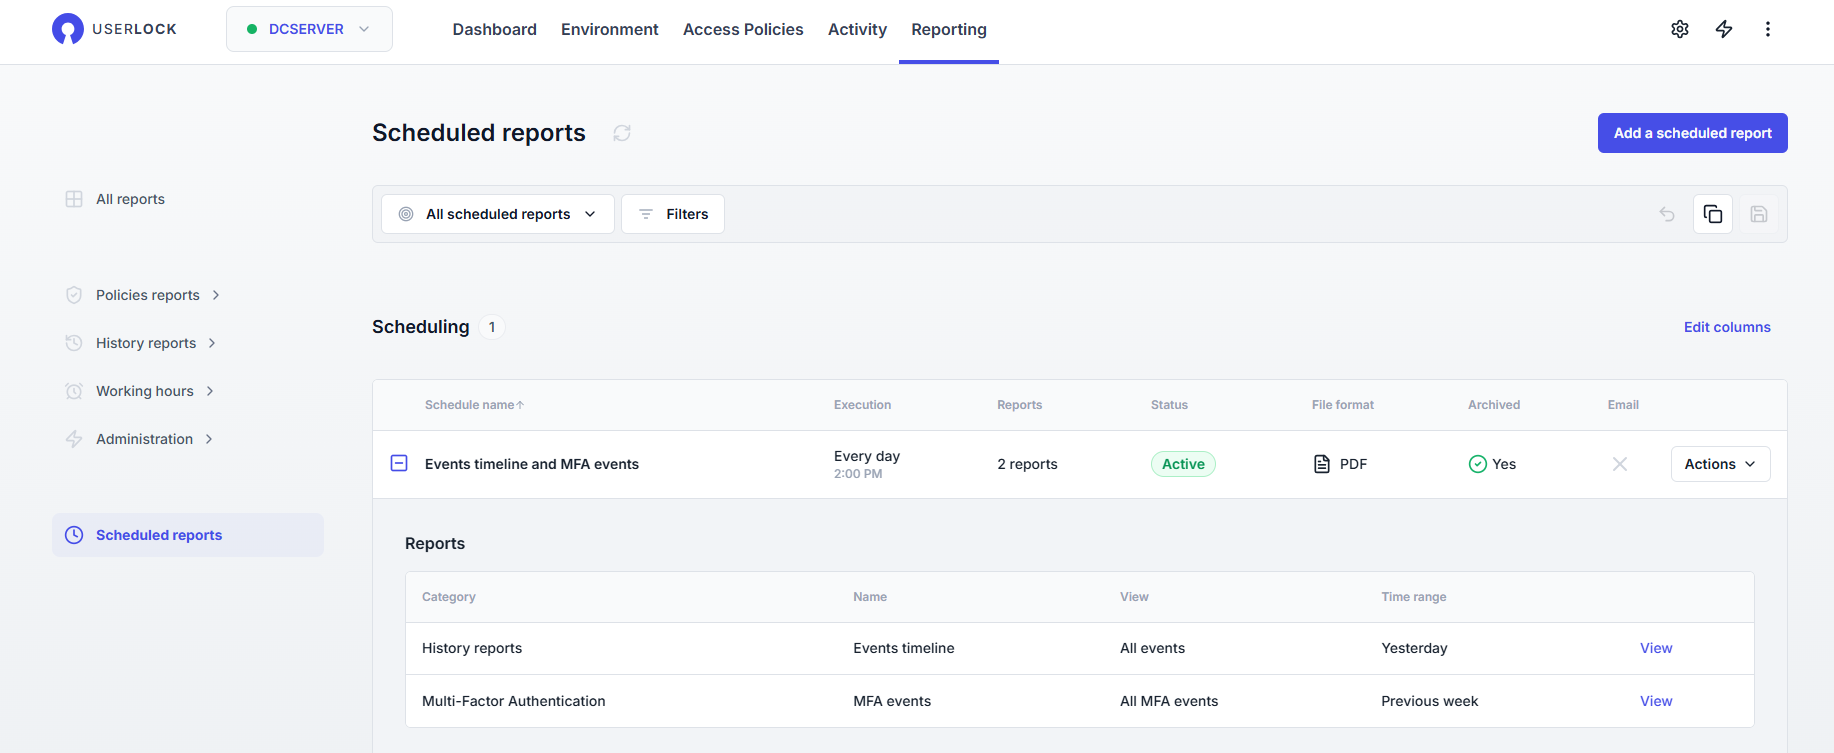Collapse the Events timeline and MFA events row
The height and width of the screenshot is (753, 1834).
[399, 463]
